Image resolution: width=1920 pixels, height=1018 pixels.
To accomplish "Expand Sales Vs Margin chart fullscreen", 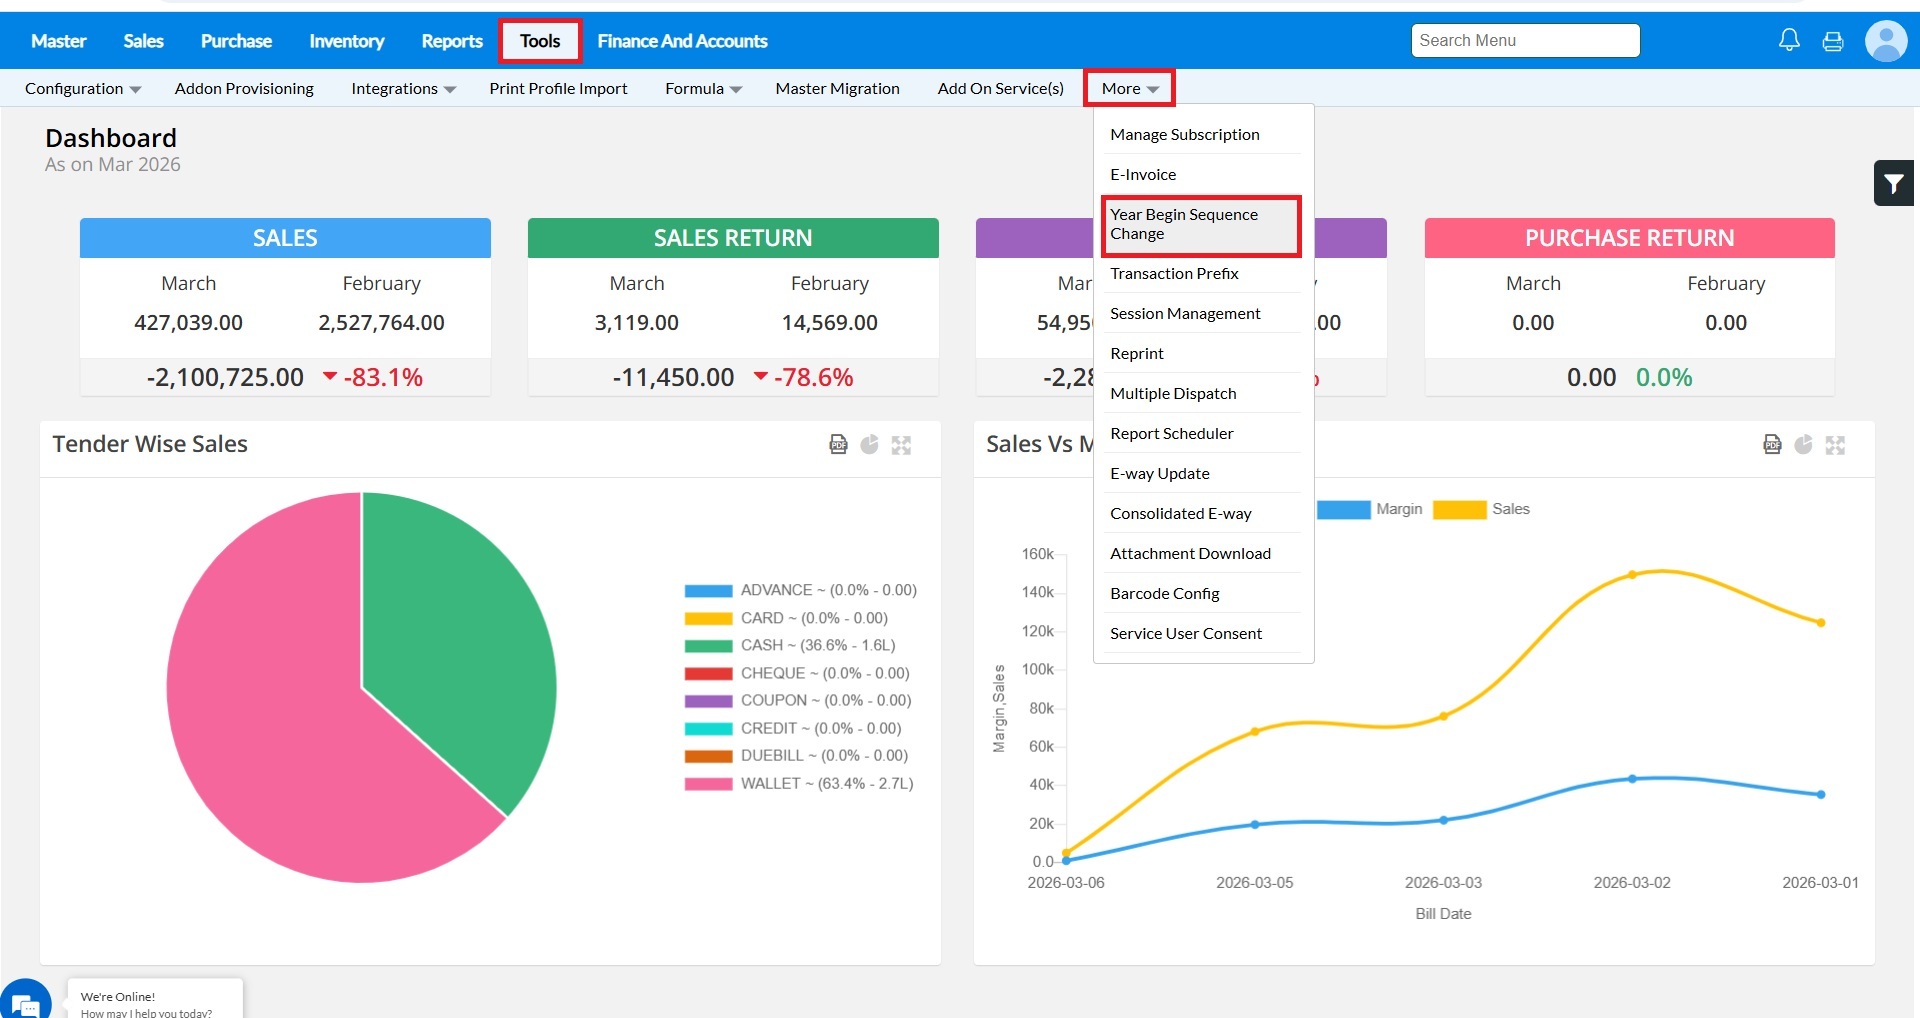I will pos(1835,445).
